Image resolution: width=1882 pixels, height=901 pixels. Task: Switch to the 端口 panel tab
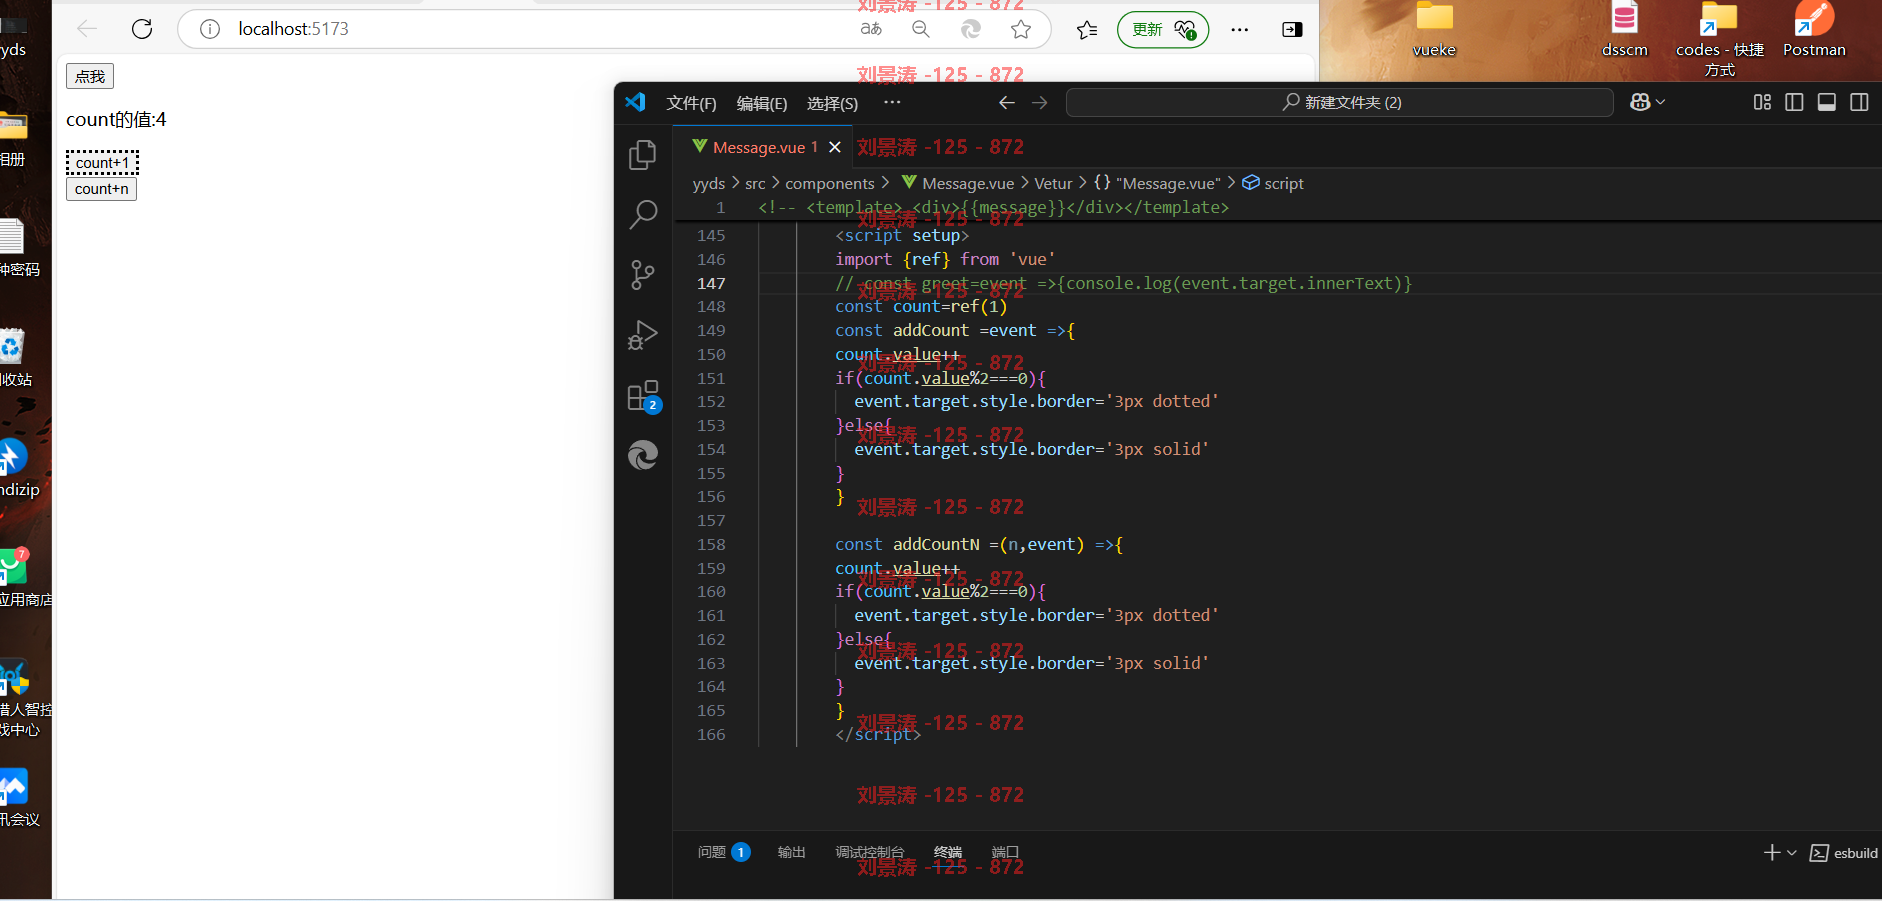(1005, 852)
